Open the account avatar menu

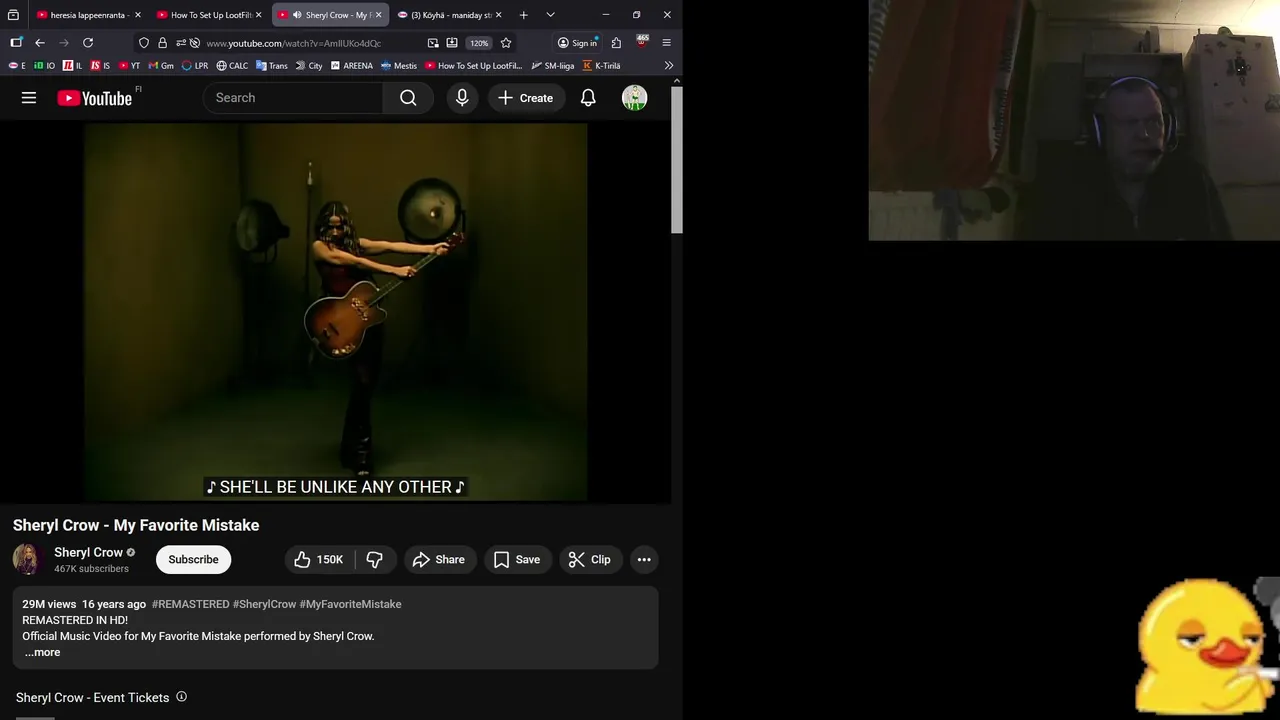635,98
